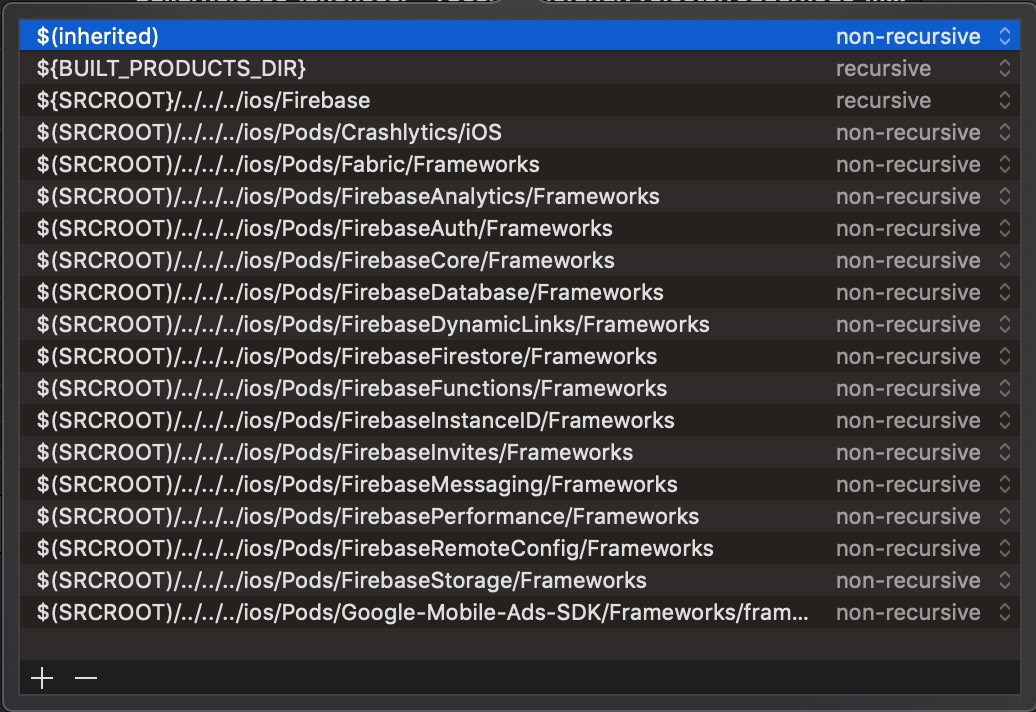Select the FirebaseAuth/Frameworks path row
Screen dimensions: 1036x712
(400, 228)
